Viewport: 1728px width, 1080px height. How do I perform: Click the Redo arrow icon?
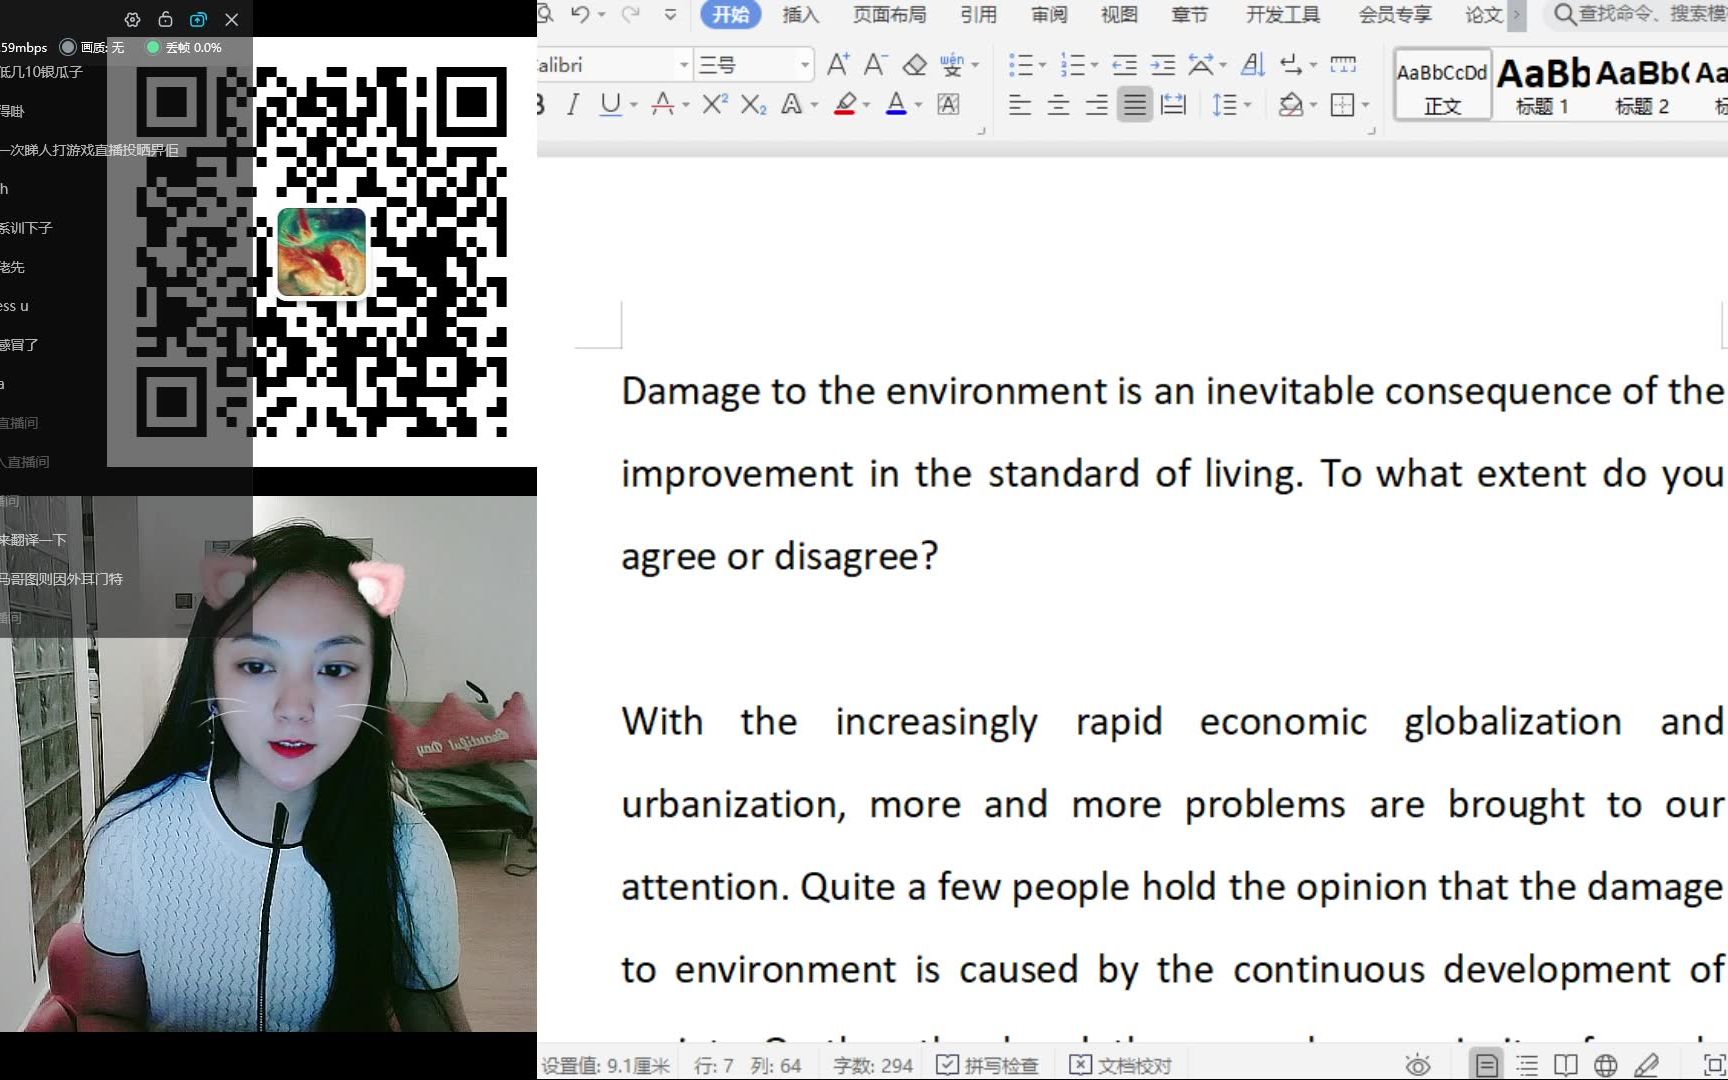630,14
